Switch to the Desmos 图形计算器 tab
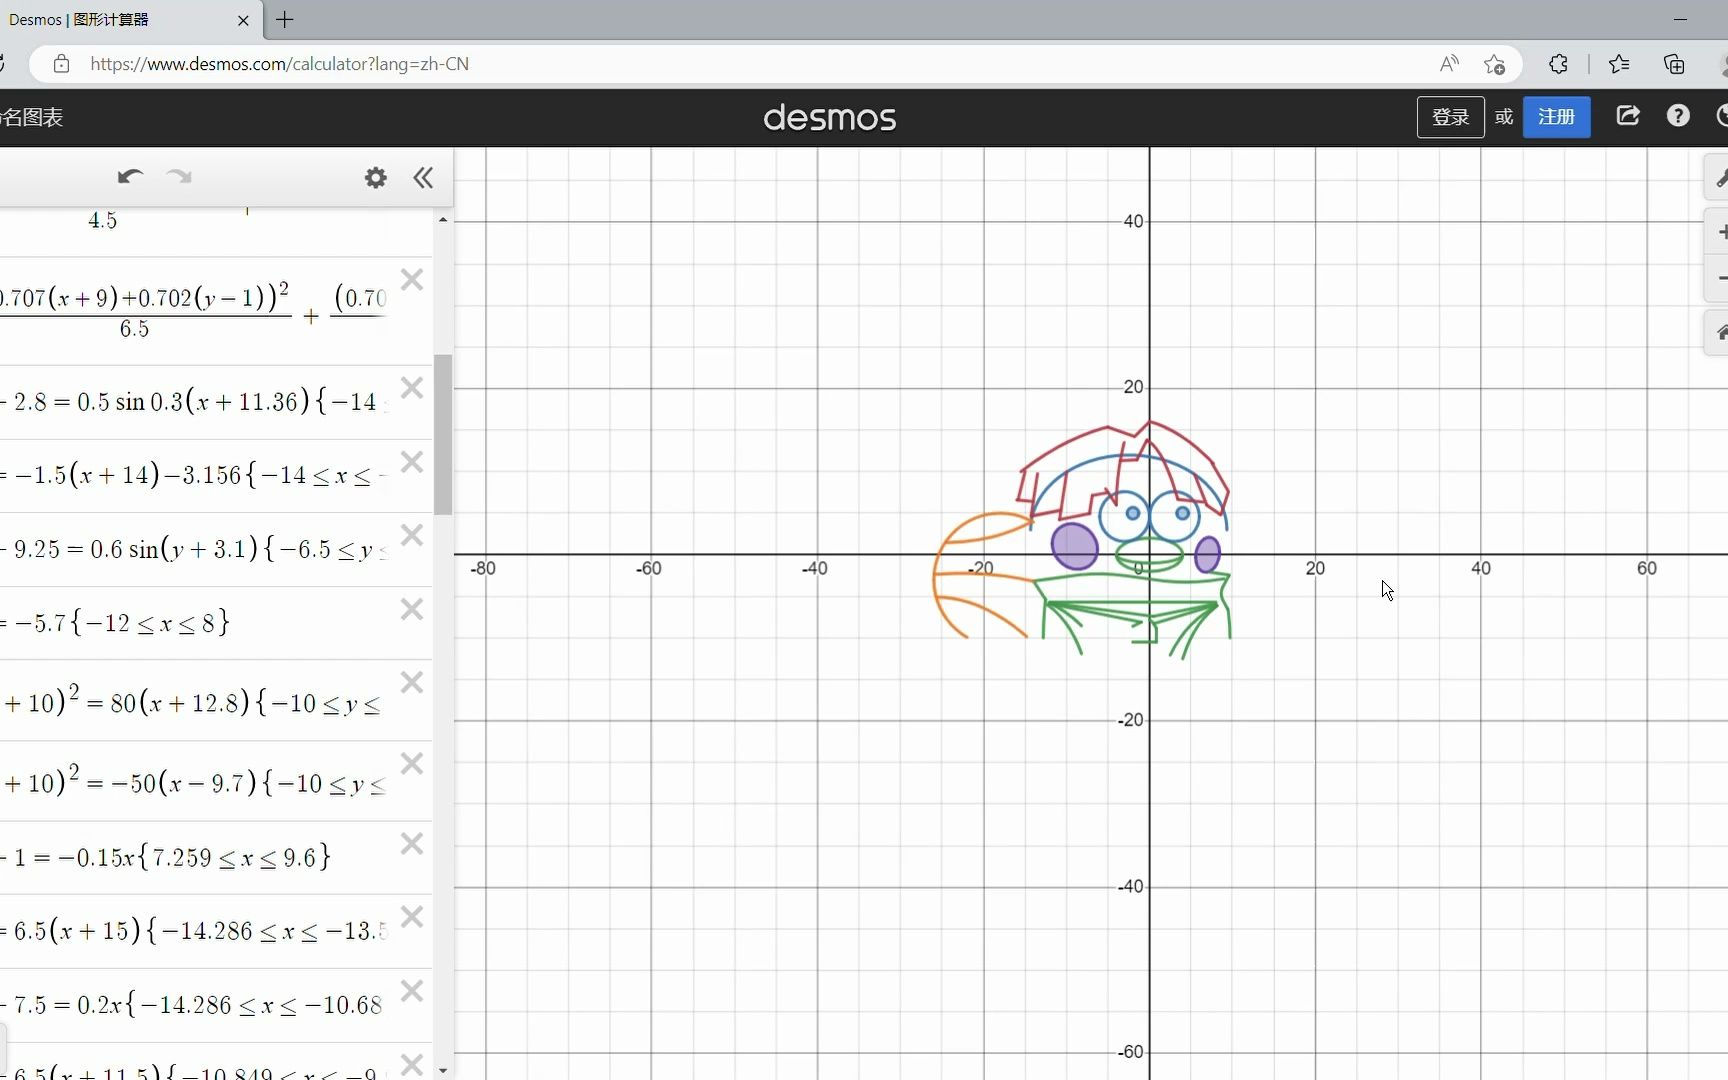This screenshot has width=1728, height=1080. (110, 20)
